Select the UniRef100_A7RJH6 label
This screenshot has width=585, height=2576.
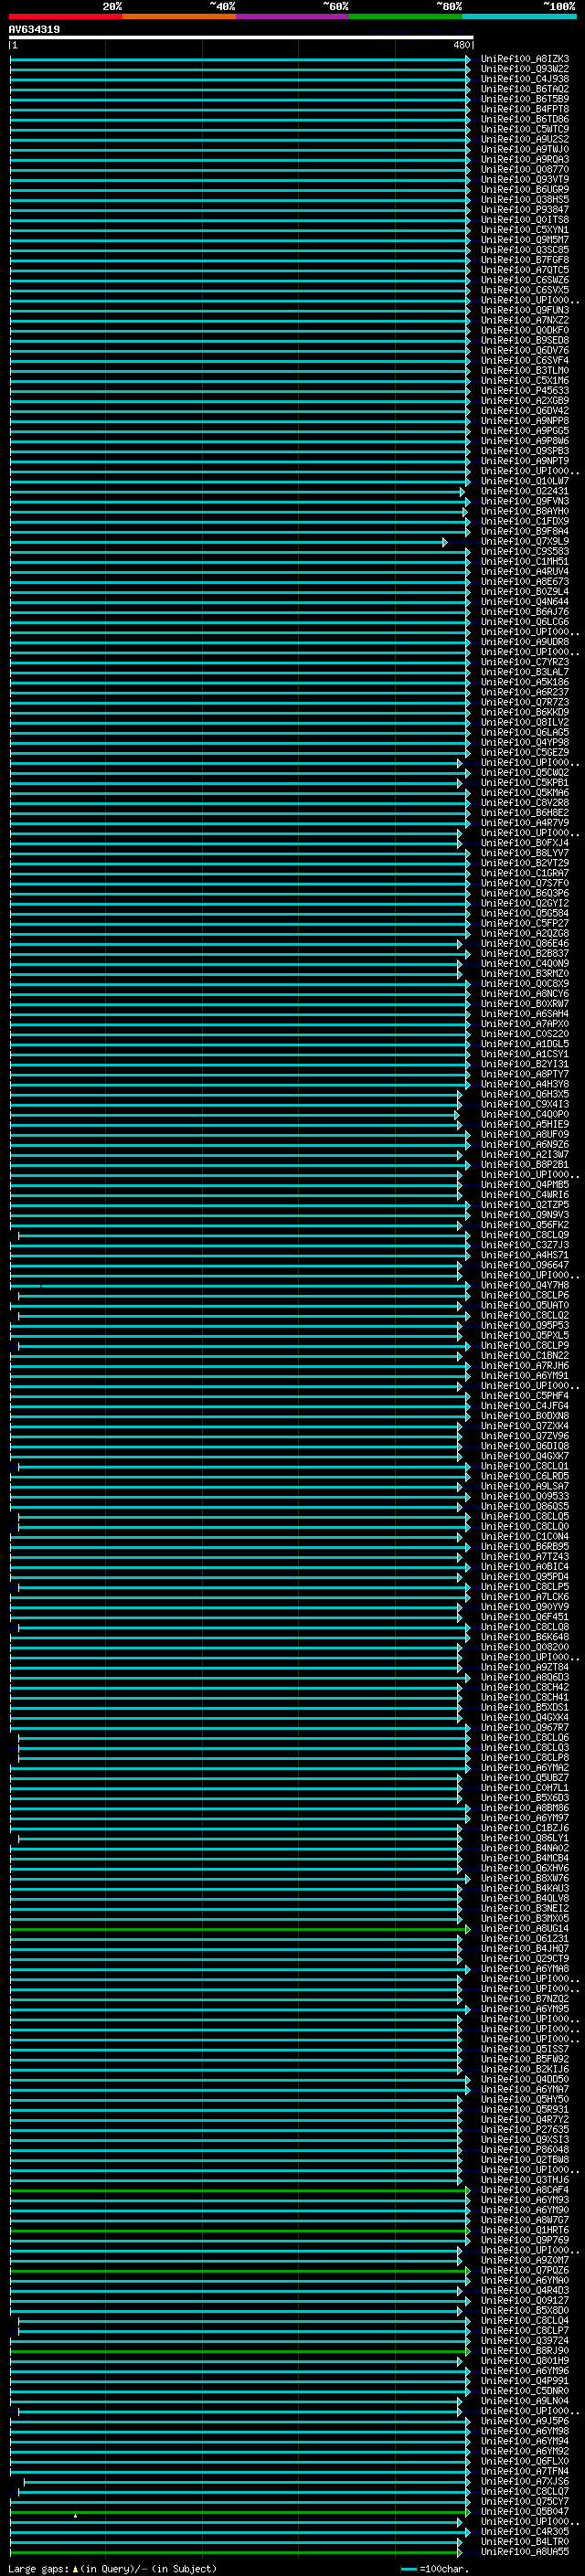[525, 1365]
